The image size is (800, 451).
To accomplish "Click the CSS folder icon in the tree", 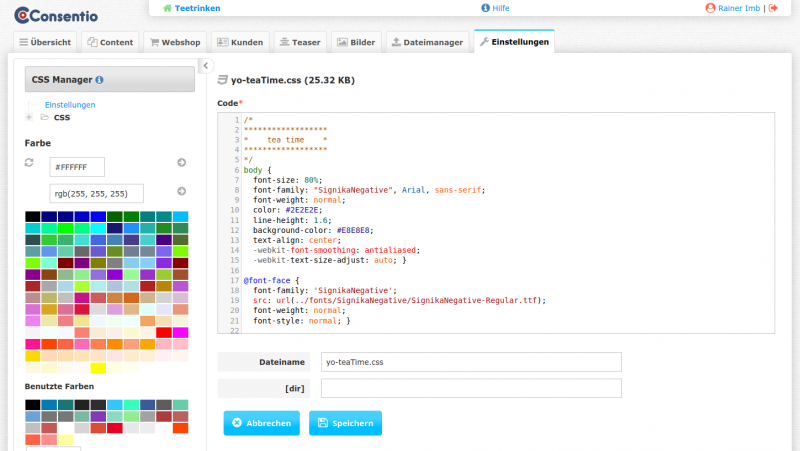I will (x=44, y=117).
